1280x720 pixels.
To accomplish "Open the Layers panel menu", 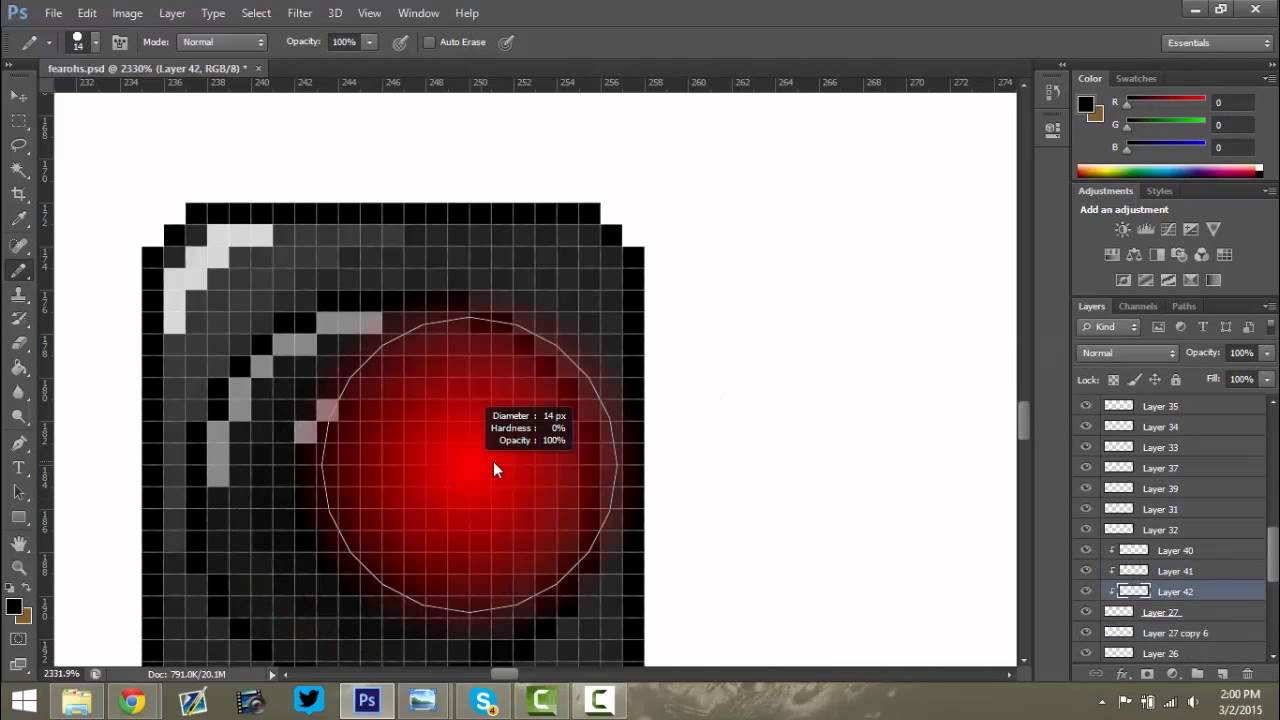I will coord(1269,306).
